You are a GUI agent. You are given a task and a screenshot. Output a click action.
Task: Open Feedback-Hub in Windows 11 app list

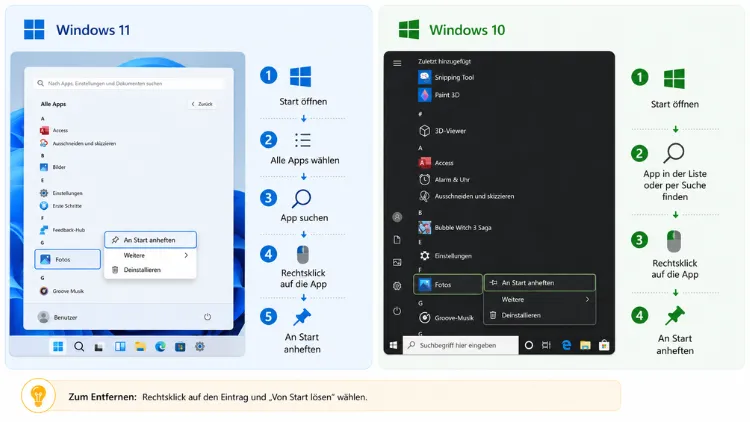pos(62,230)
